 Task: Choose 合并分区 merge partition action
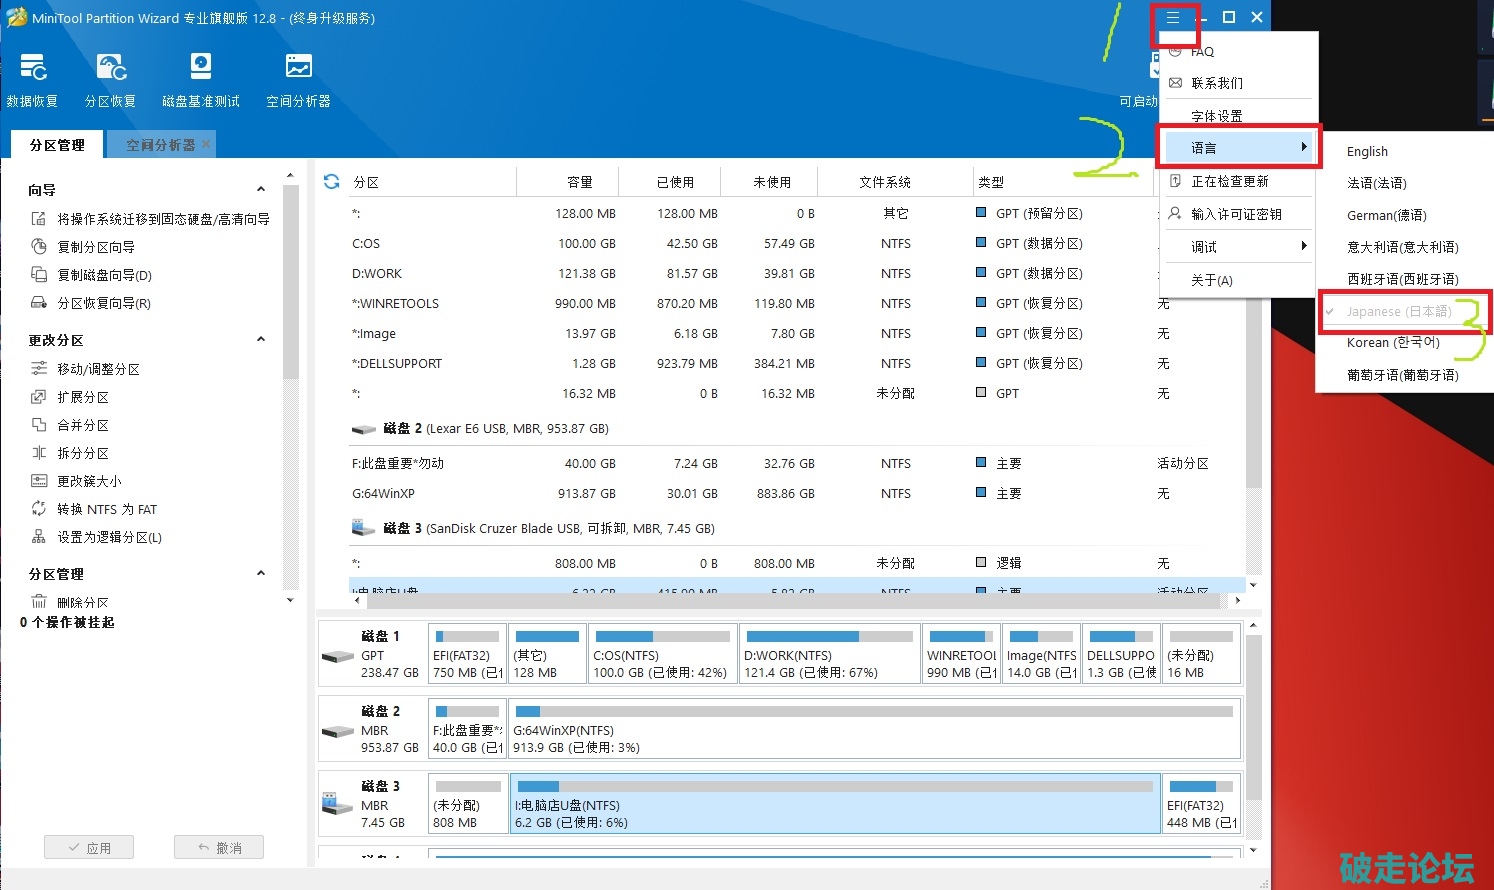tap(83, 425)
